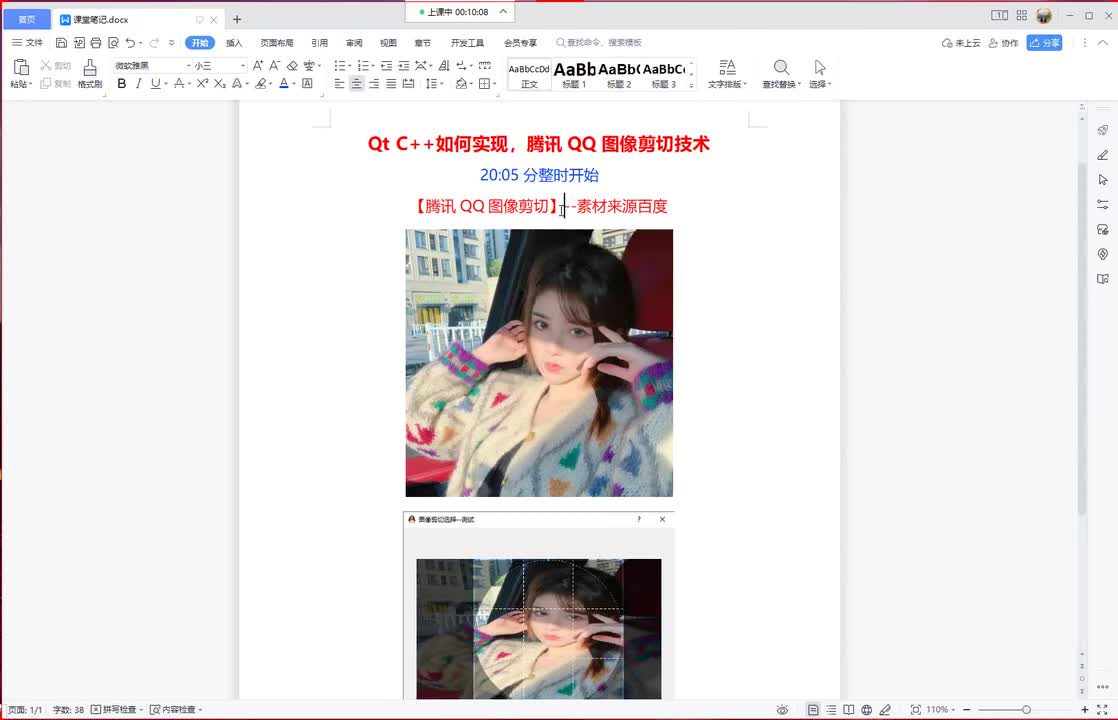1118x720 pixels.
Task: Click the zoom-out minus button
Action: [967, 710]
